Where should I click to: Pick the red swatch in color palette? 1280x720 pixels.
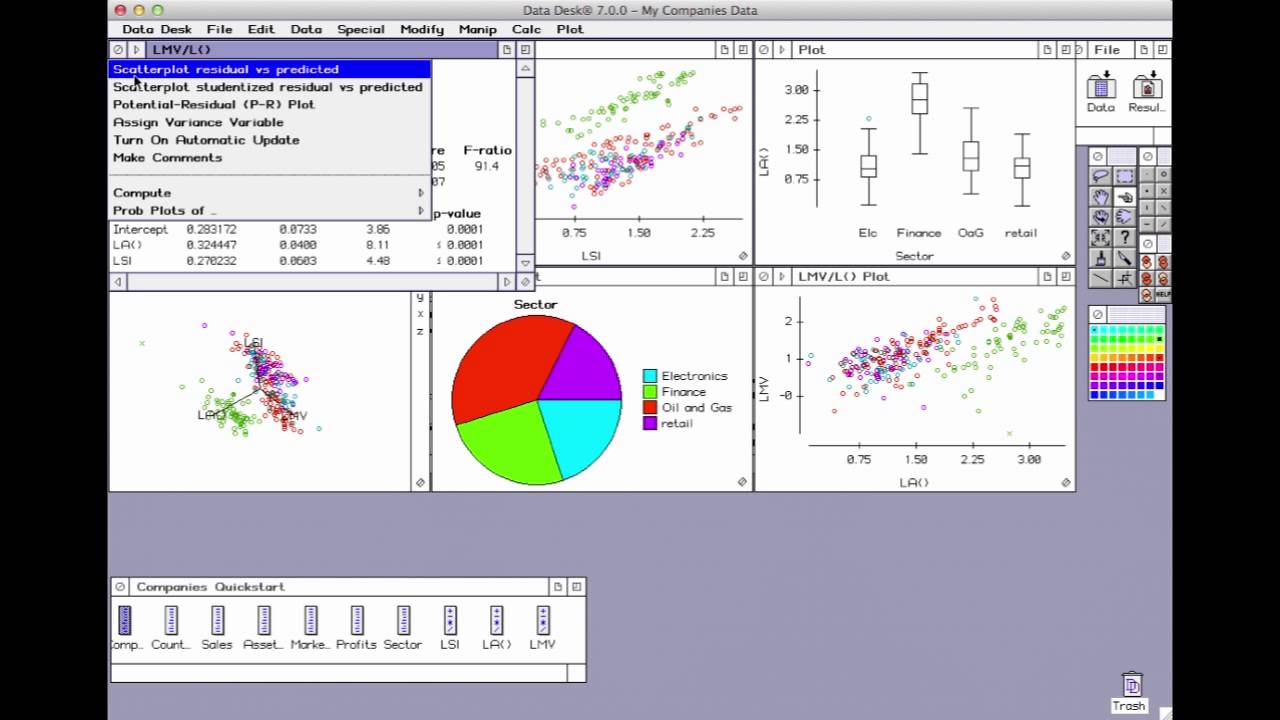point(1094,367)
